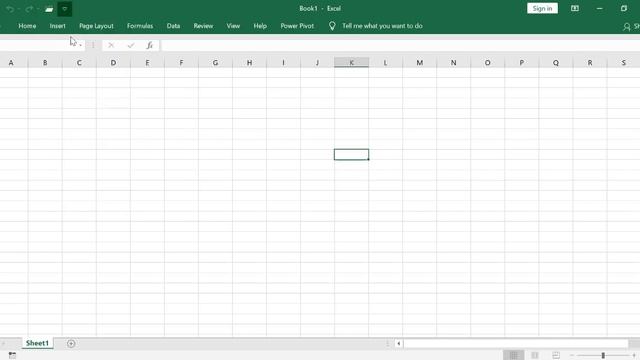This screenshot has height=360, width=640.
Task: Open the Review ribbon tab
Action: point(203,26)
